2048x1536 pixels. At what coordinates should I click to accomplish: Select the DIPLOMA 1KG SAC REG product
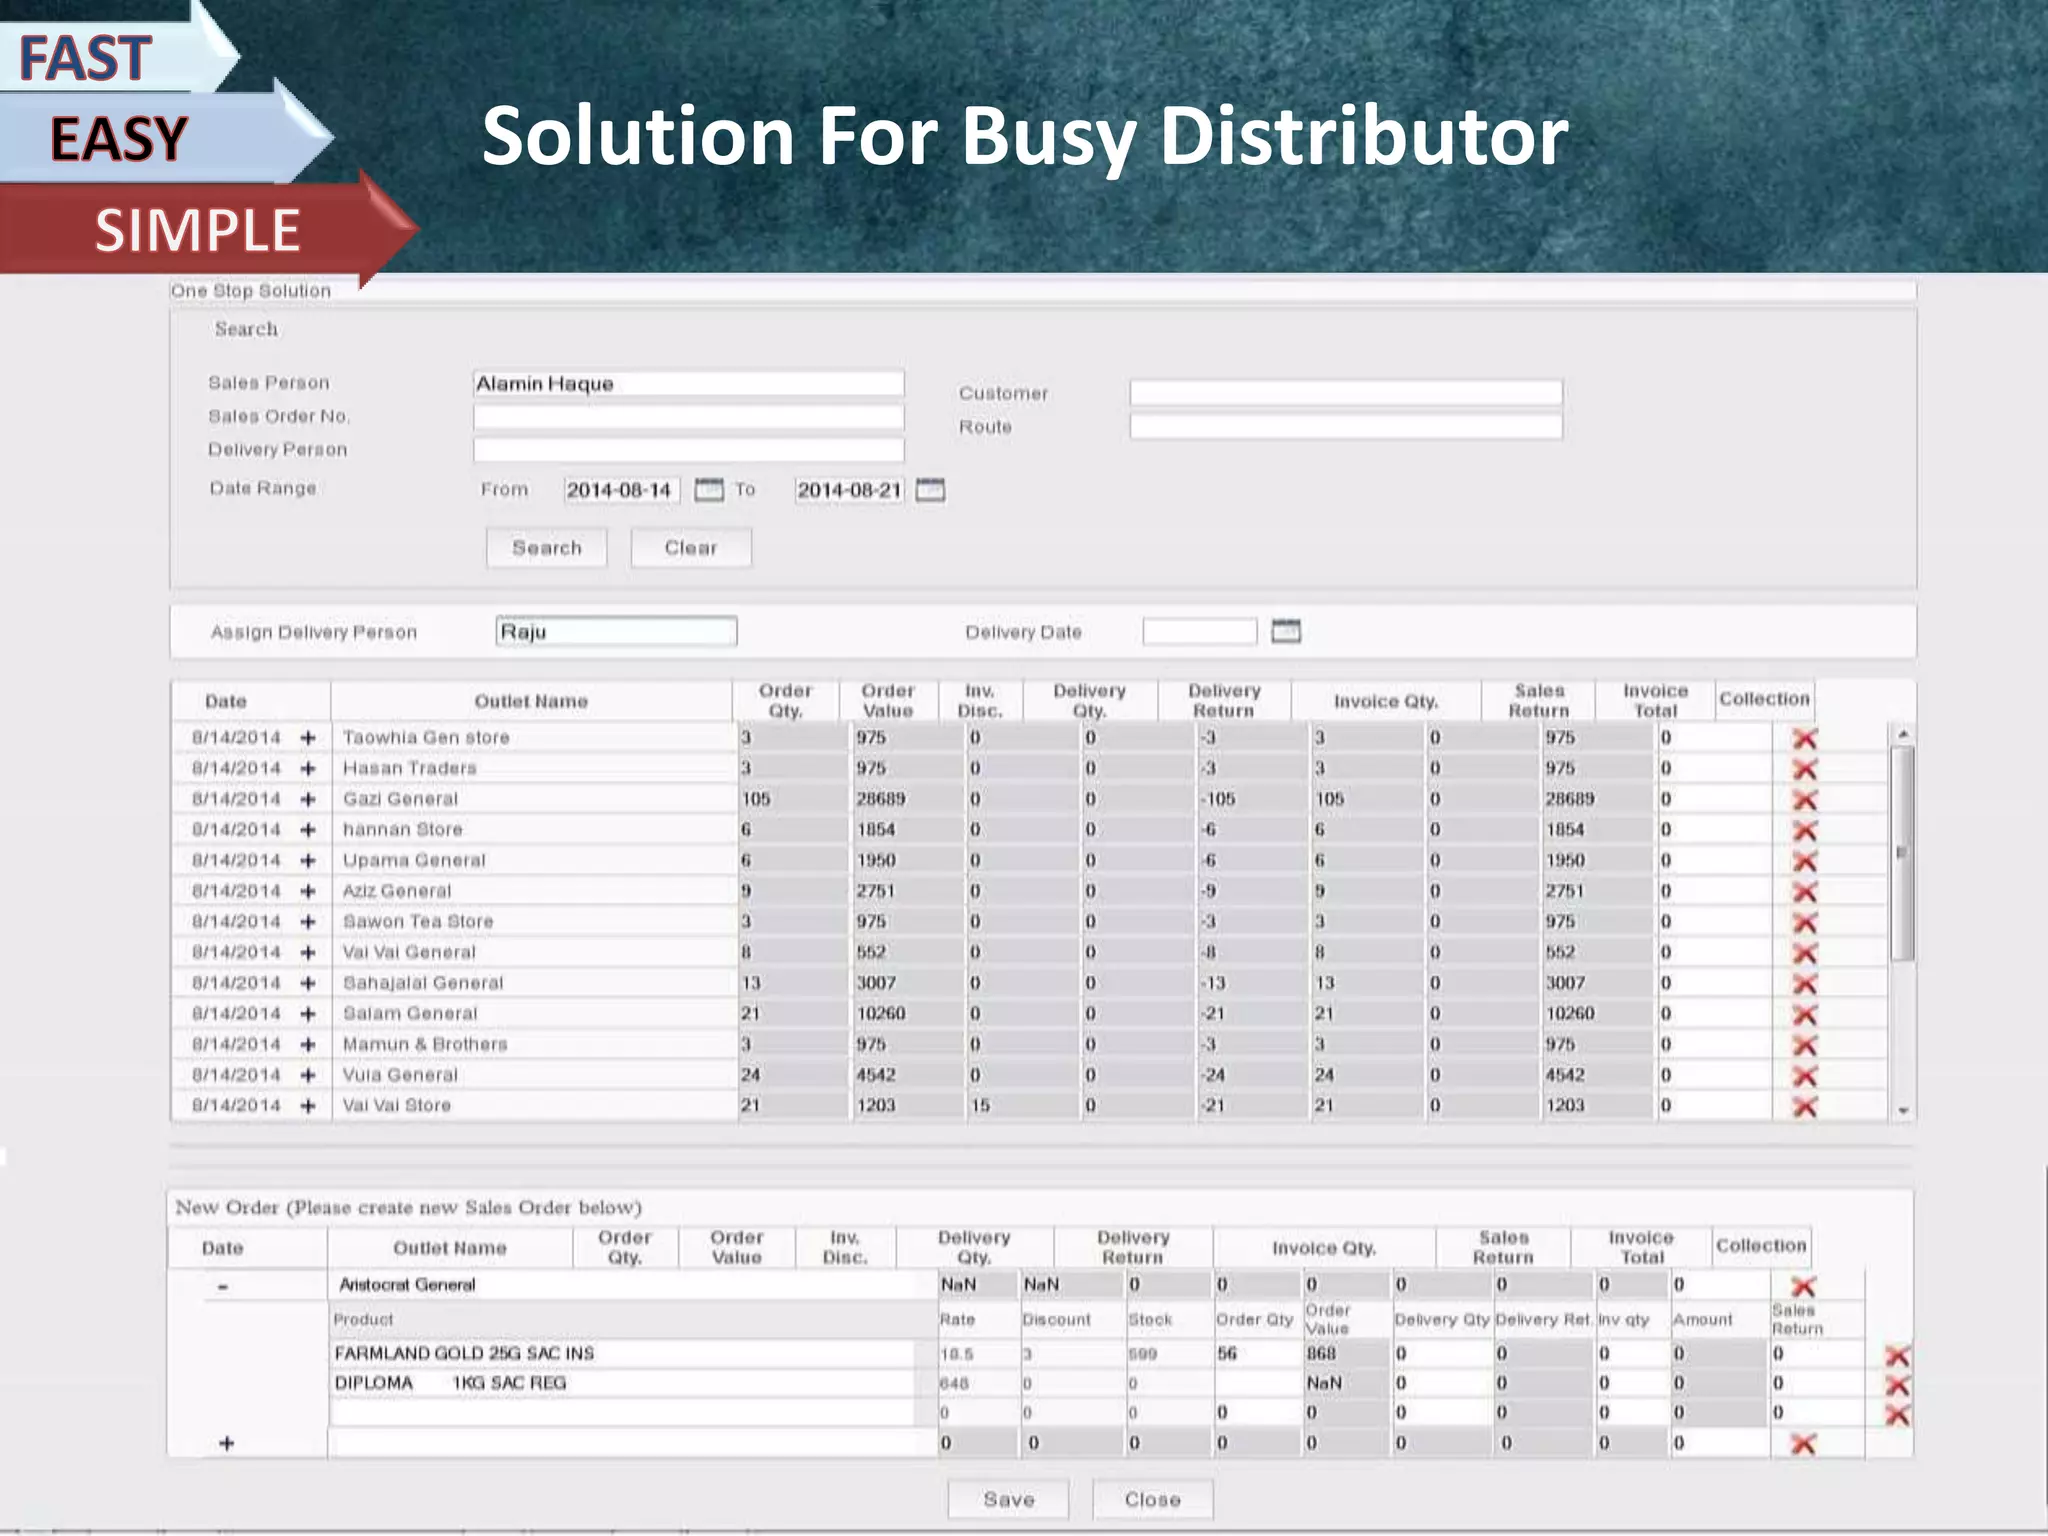coord(450,1383)
